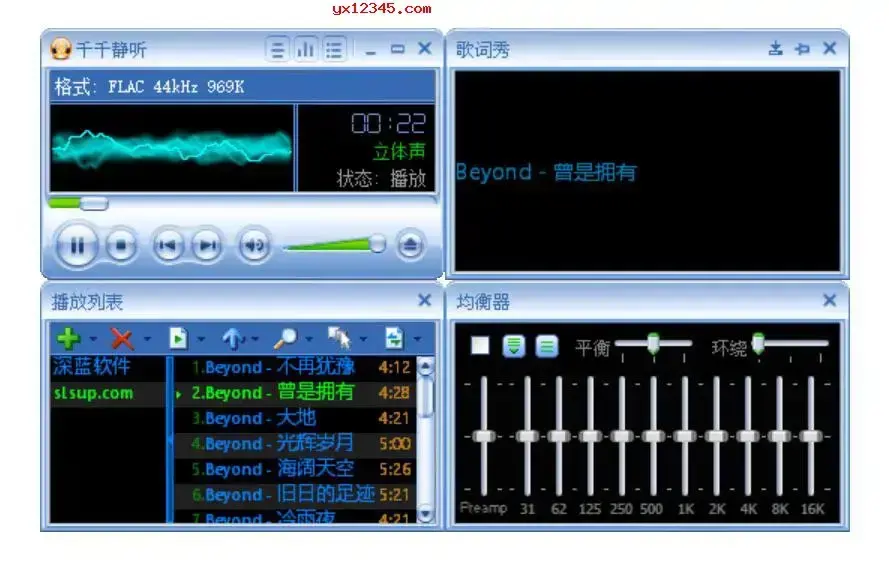Click the 4K band slider
The width and height of the screenshot is (889, 561).
(748, 436)
